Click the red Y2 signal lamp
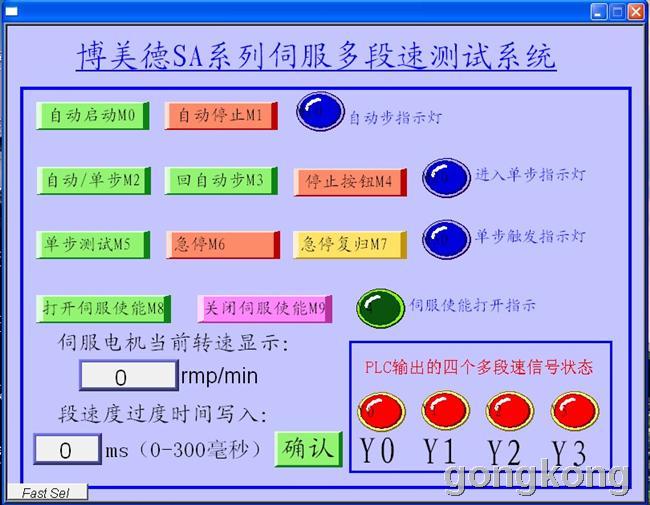 click(510, 410)
